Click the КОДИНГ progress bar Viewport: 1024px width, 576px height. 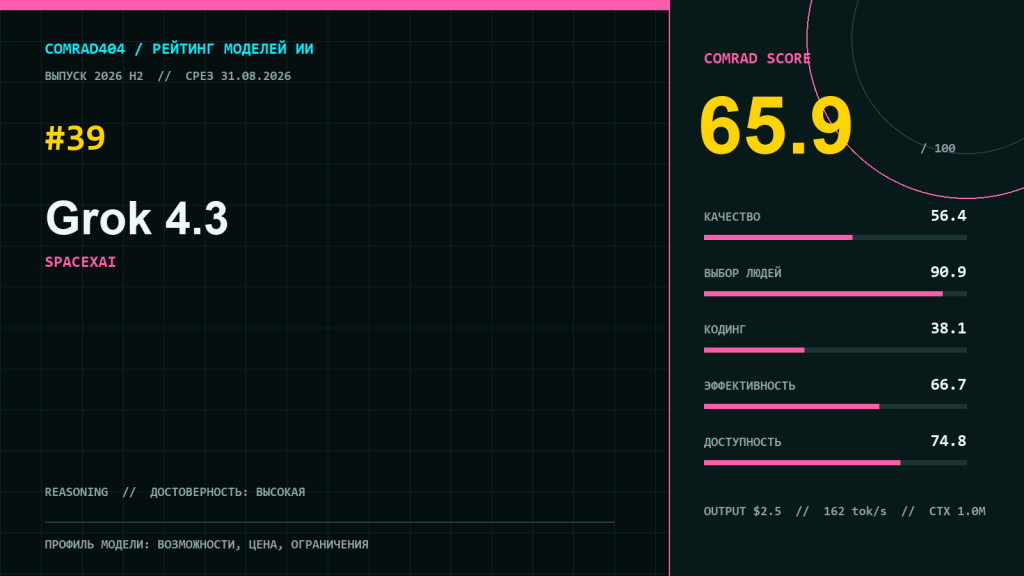click(x=835, y=350)
